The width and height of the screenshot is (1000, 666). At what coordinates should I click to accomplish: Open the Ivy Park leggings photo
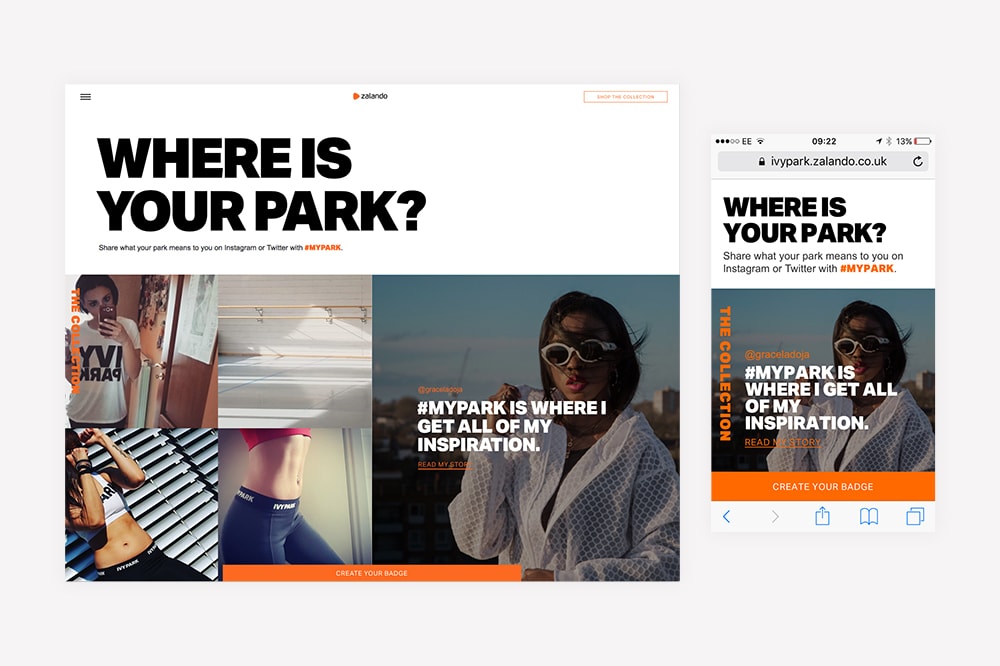pos(295,496)
